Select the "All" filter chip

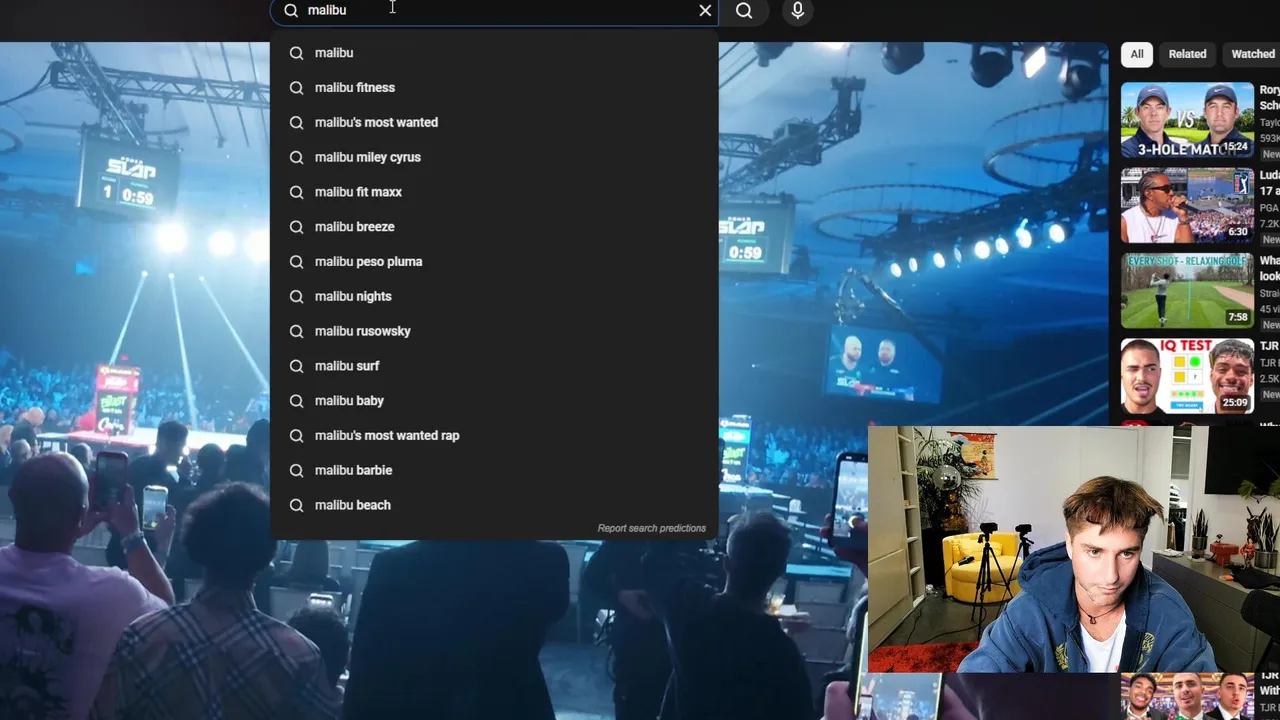(x=1137, y=54)
